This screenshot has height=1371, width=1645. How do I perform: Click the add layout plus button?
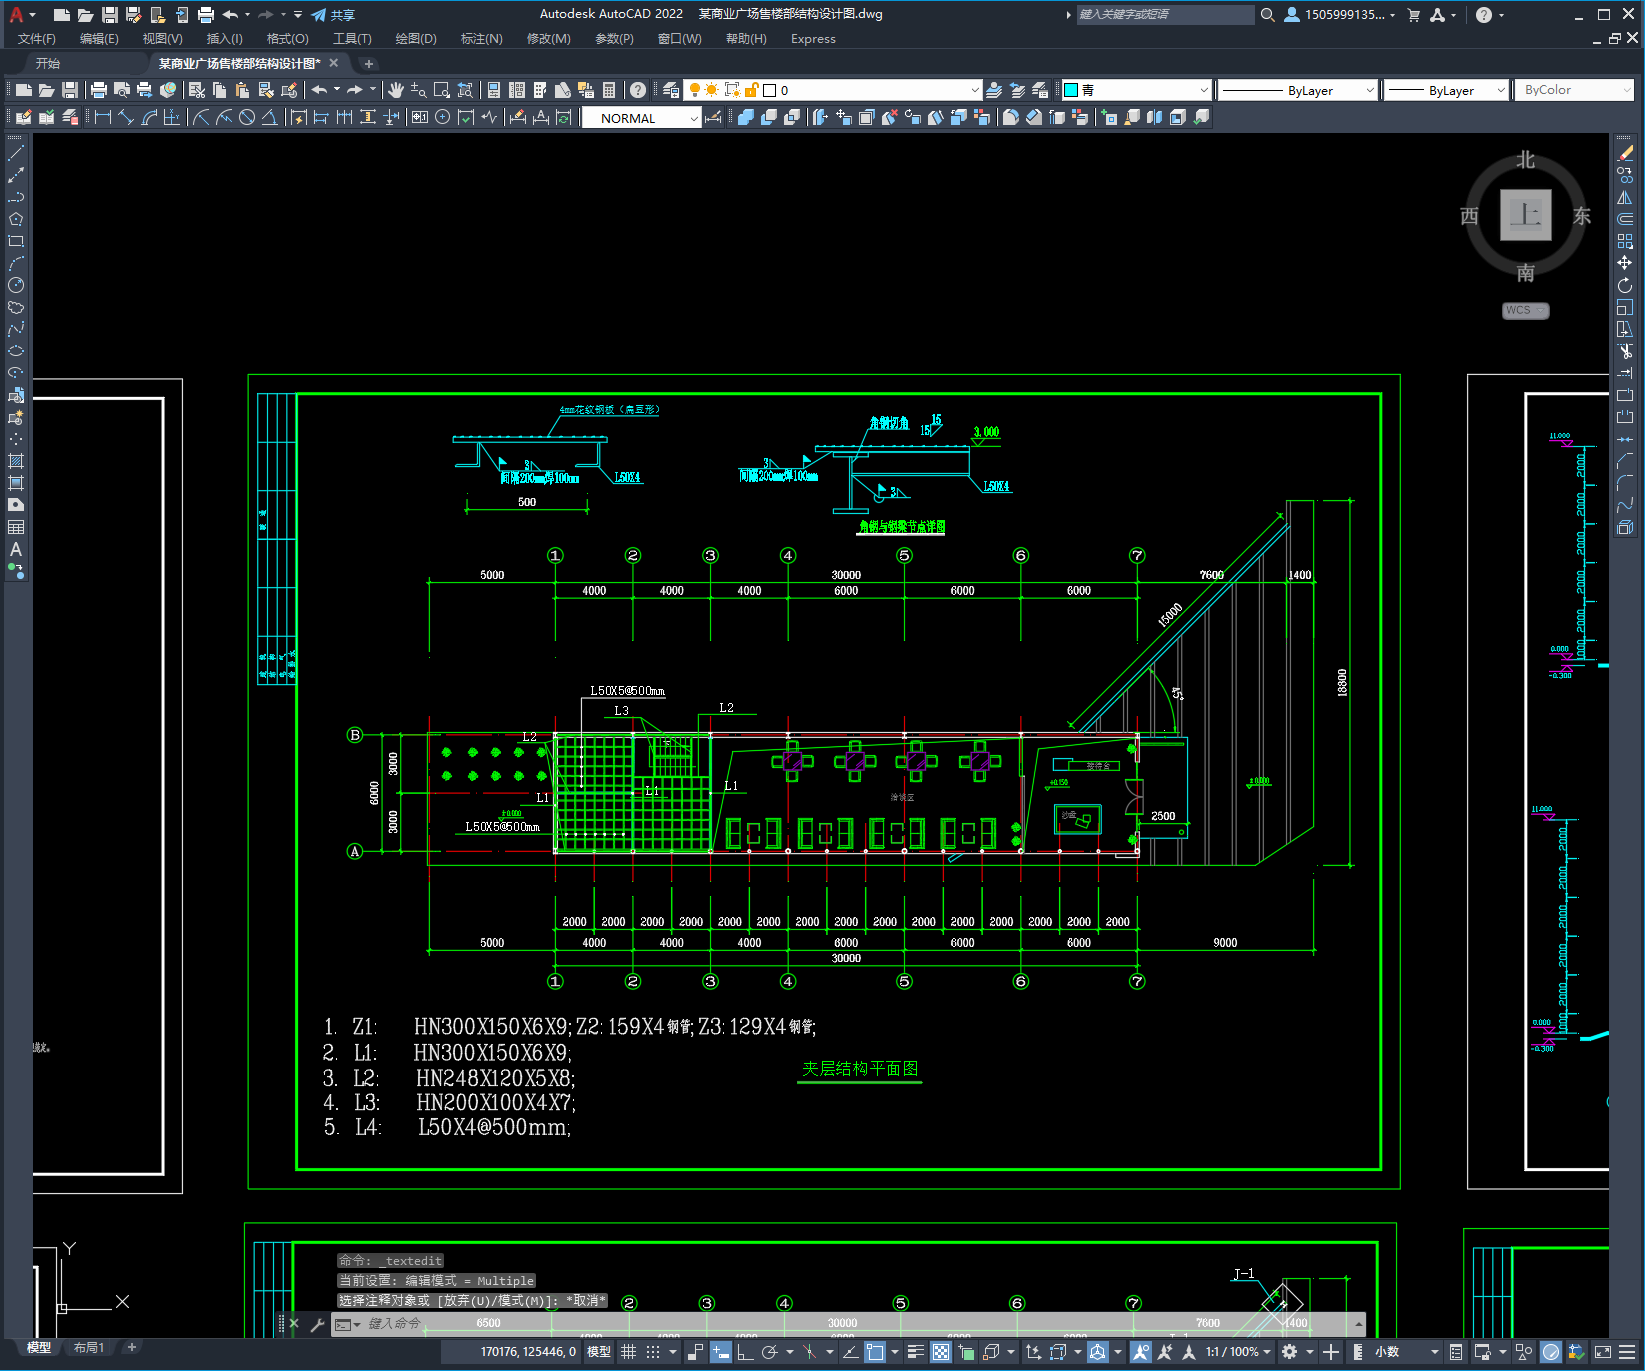pyautogui.click(x=131, y=1348)
